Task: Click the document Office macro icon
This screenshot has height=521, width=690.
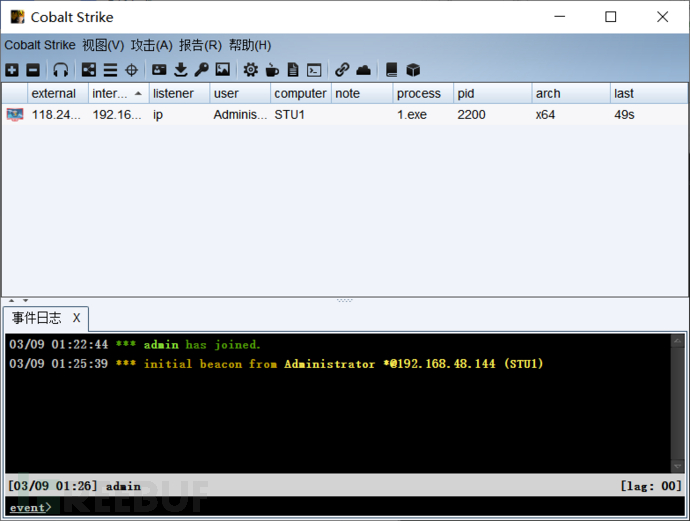Action: (x=293, y=70)
